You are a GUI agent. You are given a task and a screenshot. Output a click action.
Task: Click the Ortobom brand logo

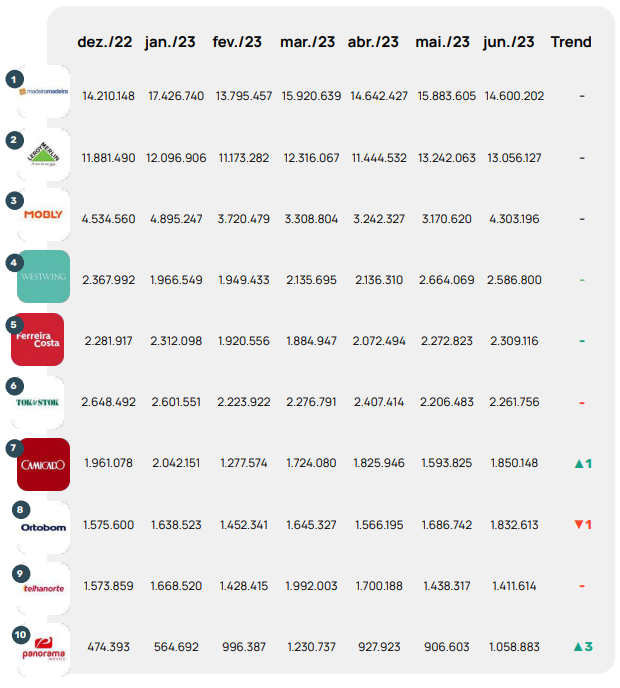pyautogui.click(x=44, y=526)
